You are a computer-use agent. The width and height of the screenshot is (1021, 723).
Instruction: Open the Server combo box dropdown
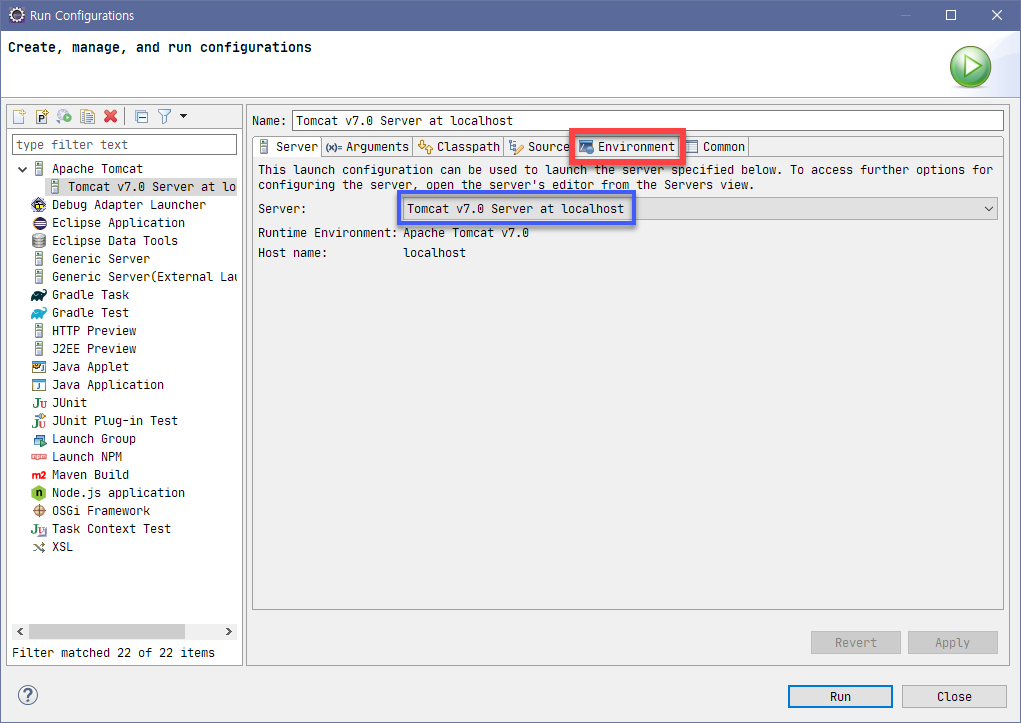[x=988, y=209]
